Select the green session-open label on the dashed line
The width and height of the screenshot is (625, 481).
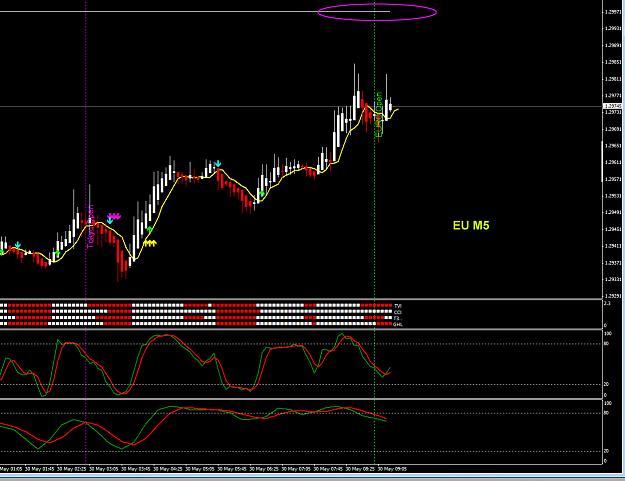pos(378,115)
